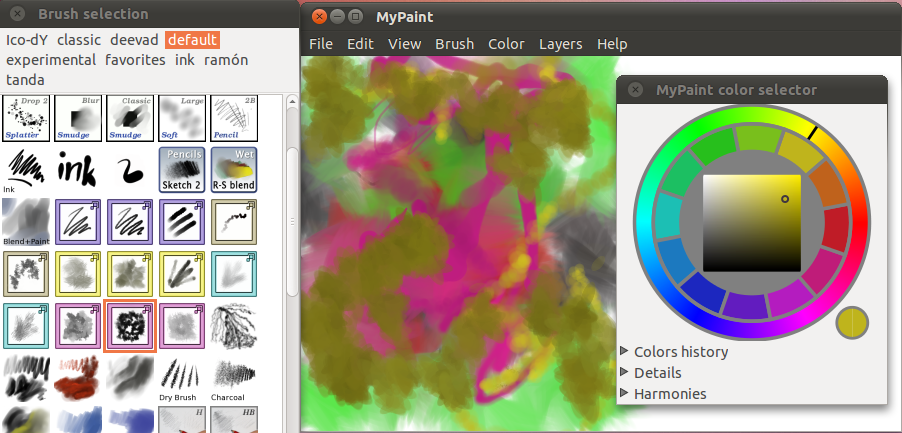Open the File menu

[x=321, y=44]
